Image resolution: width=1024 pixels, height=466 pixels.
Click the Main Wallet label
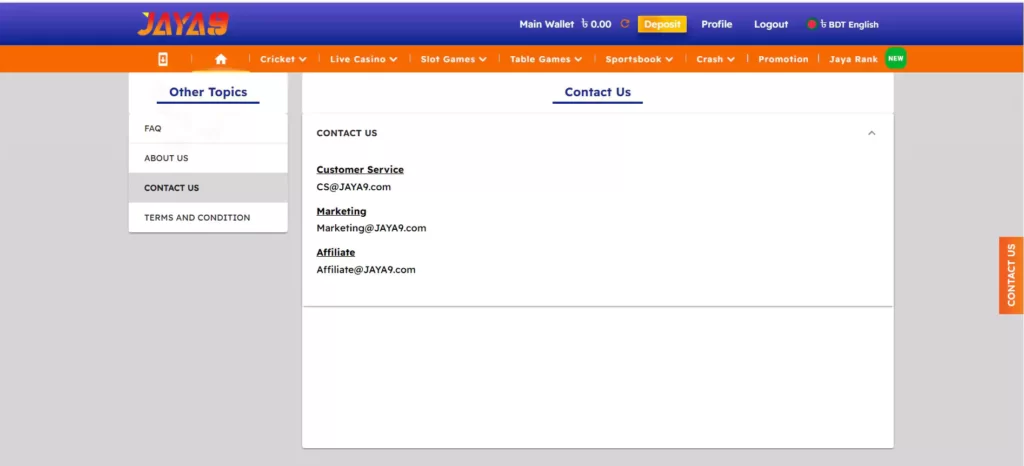click(547, 24)
